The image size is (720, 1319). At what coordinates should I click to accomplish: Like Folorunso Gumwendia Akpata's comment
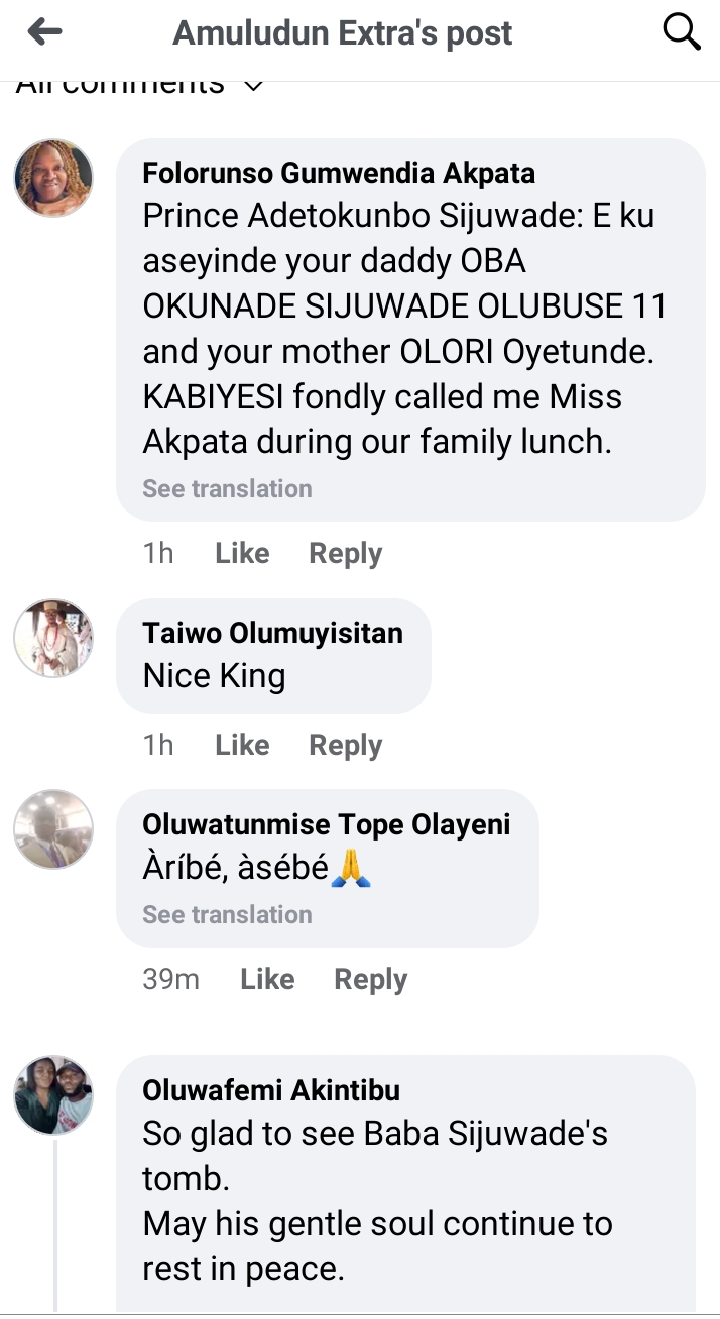[242, 553]
